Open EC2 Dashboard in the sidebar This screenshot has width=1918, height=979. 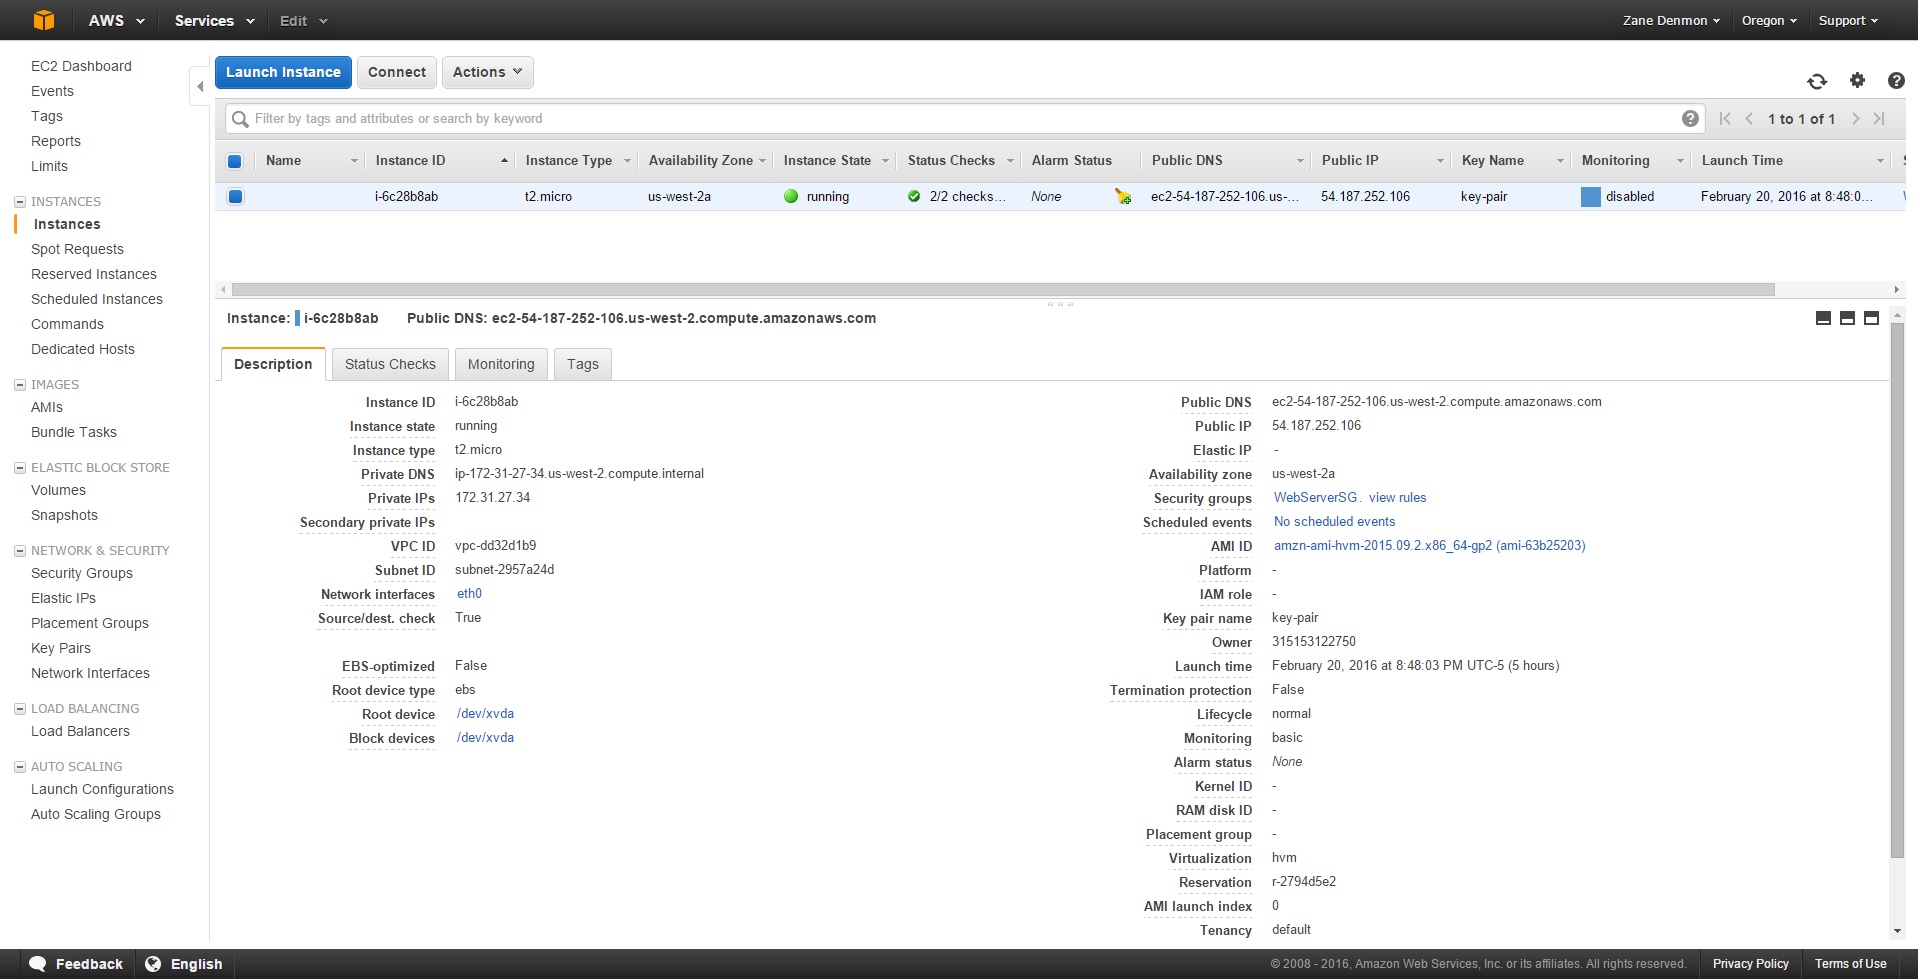[81, 66]
